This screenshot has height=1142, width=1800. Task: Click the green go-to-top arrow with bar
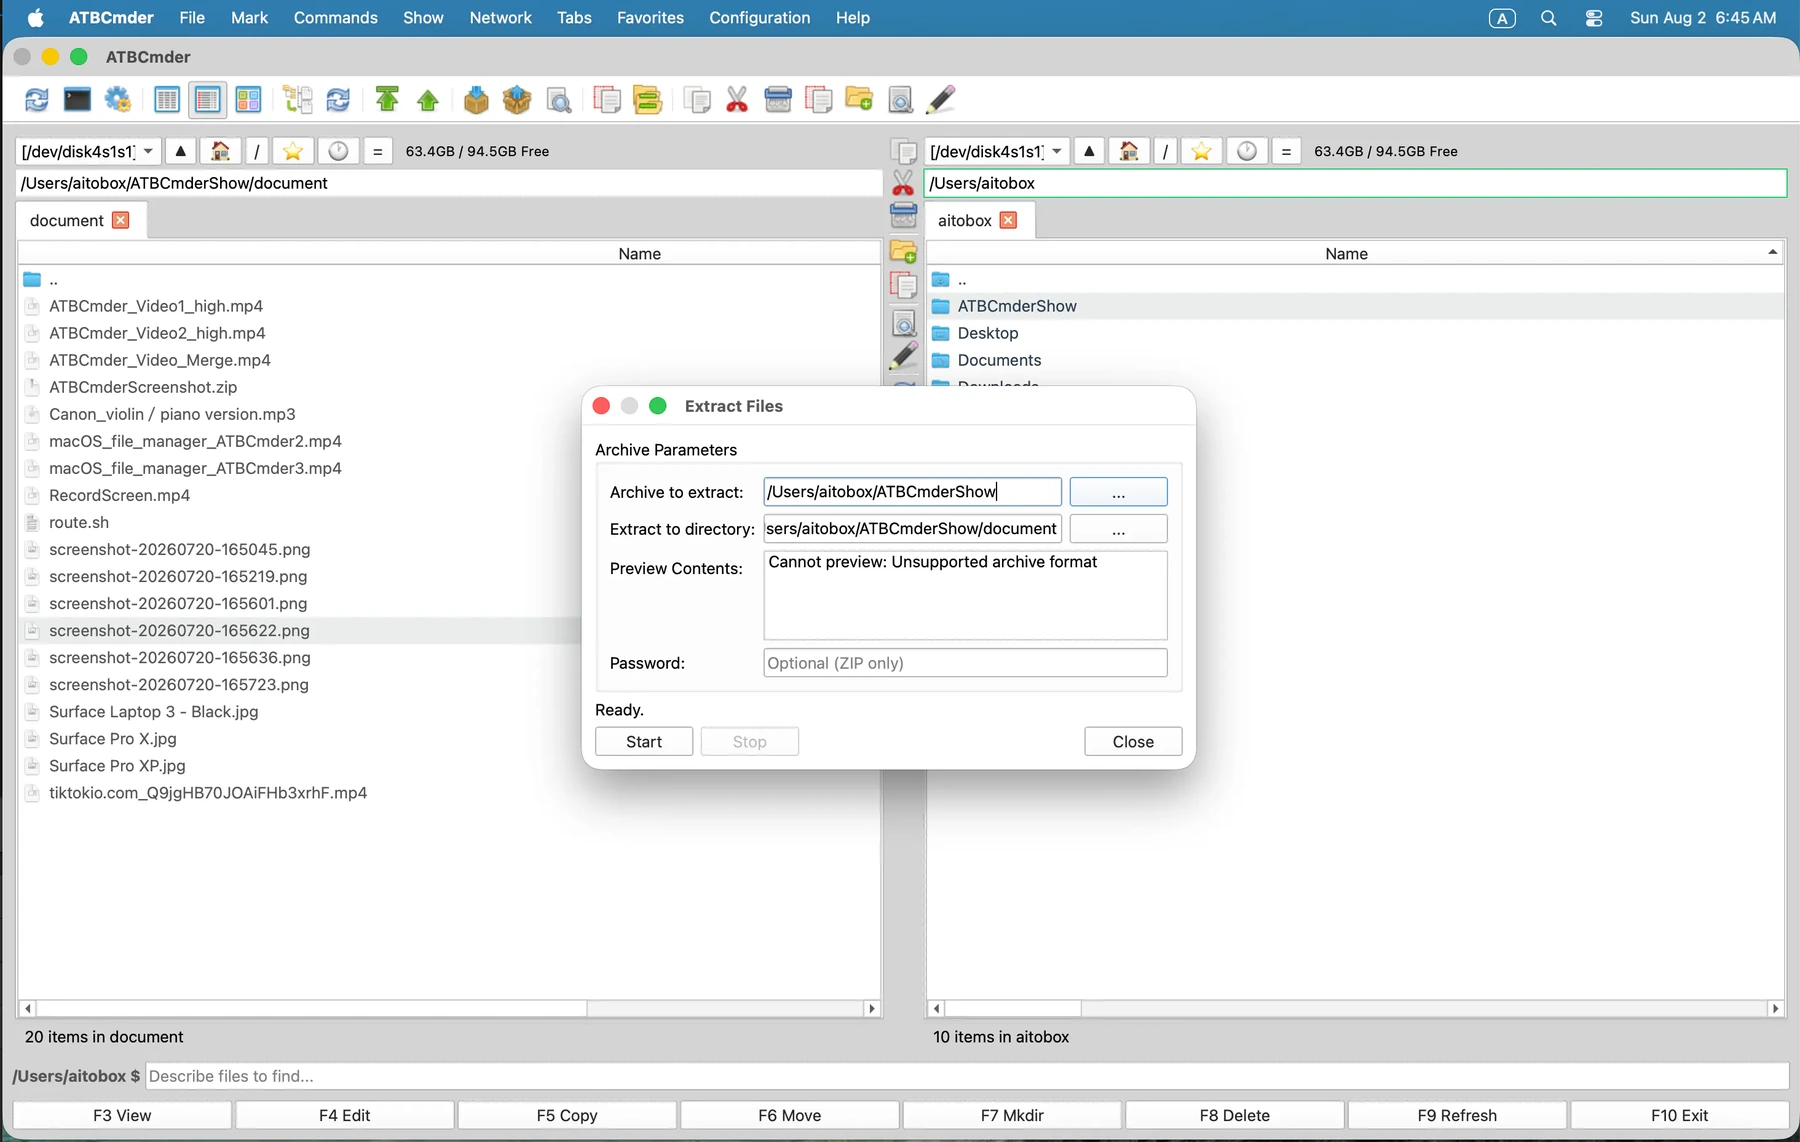tap(387, 100)
